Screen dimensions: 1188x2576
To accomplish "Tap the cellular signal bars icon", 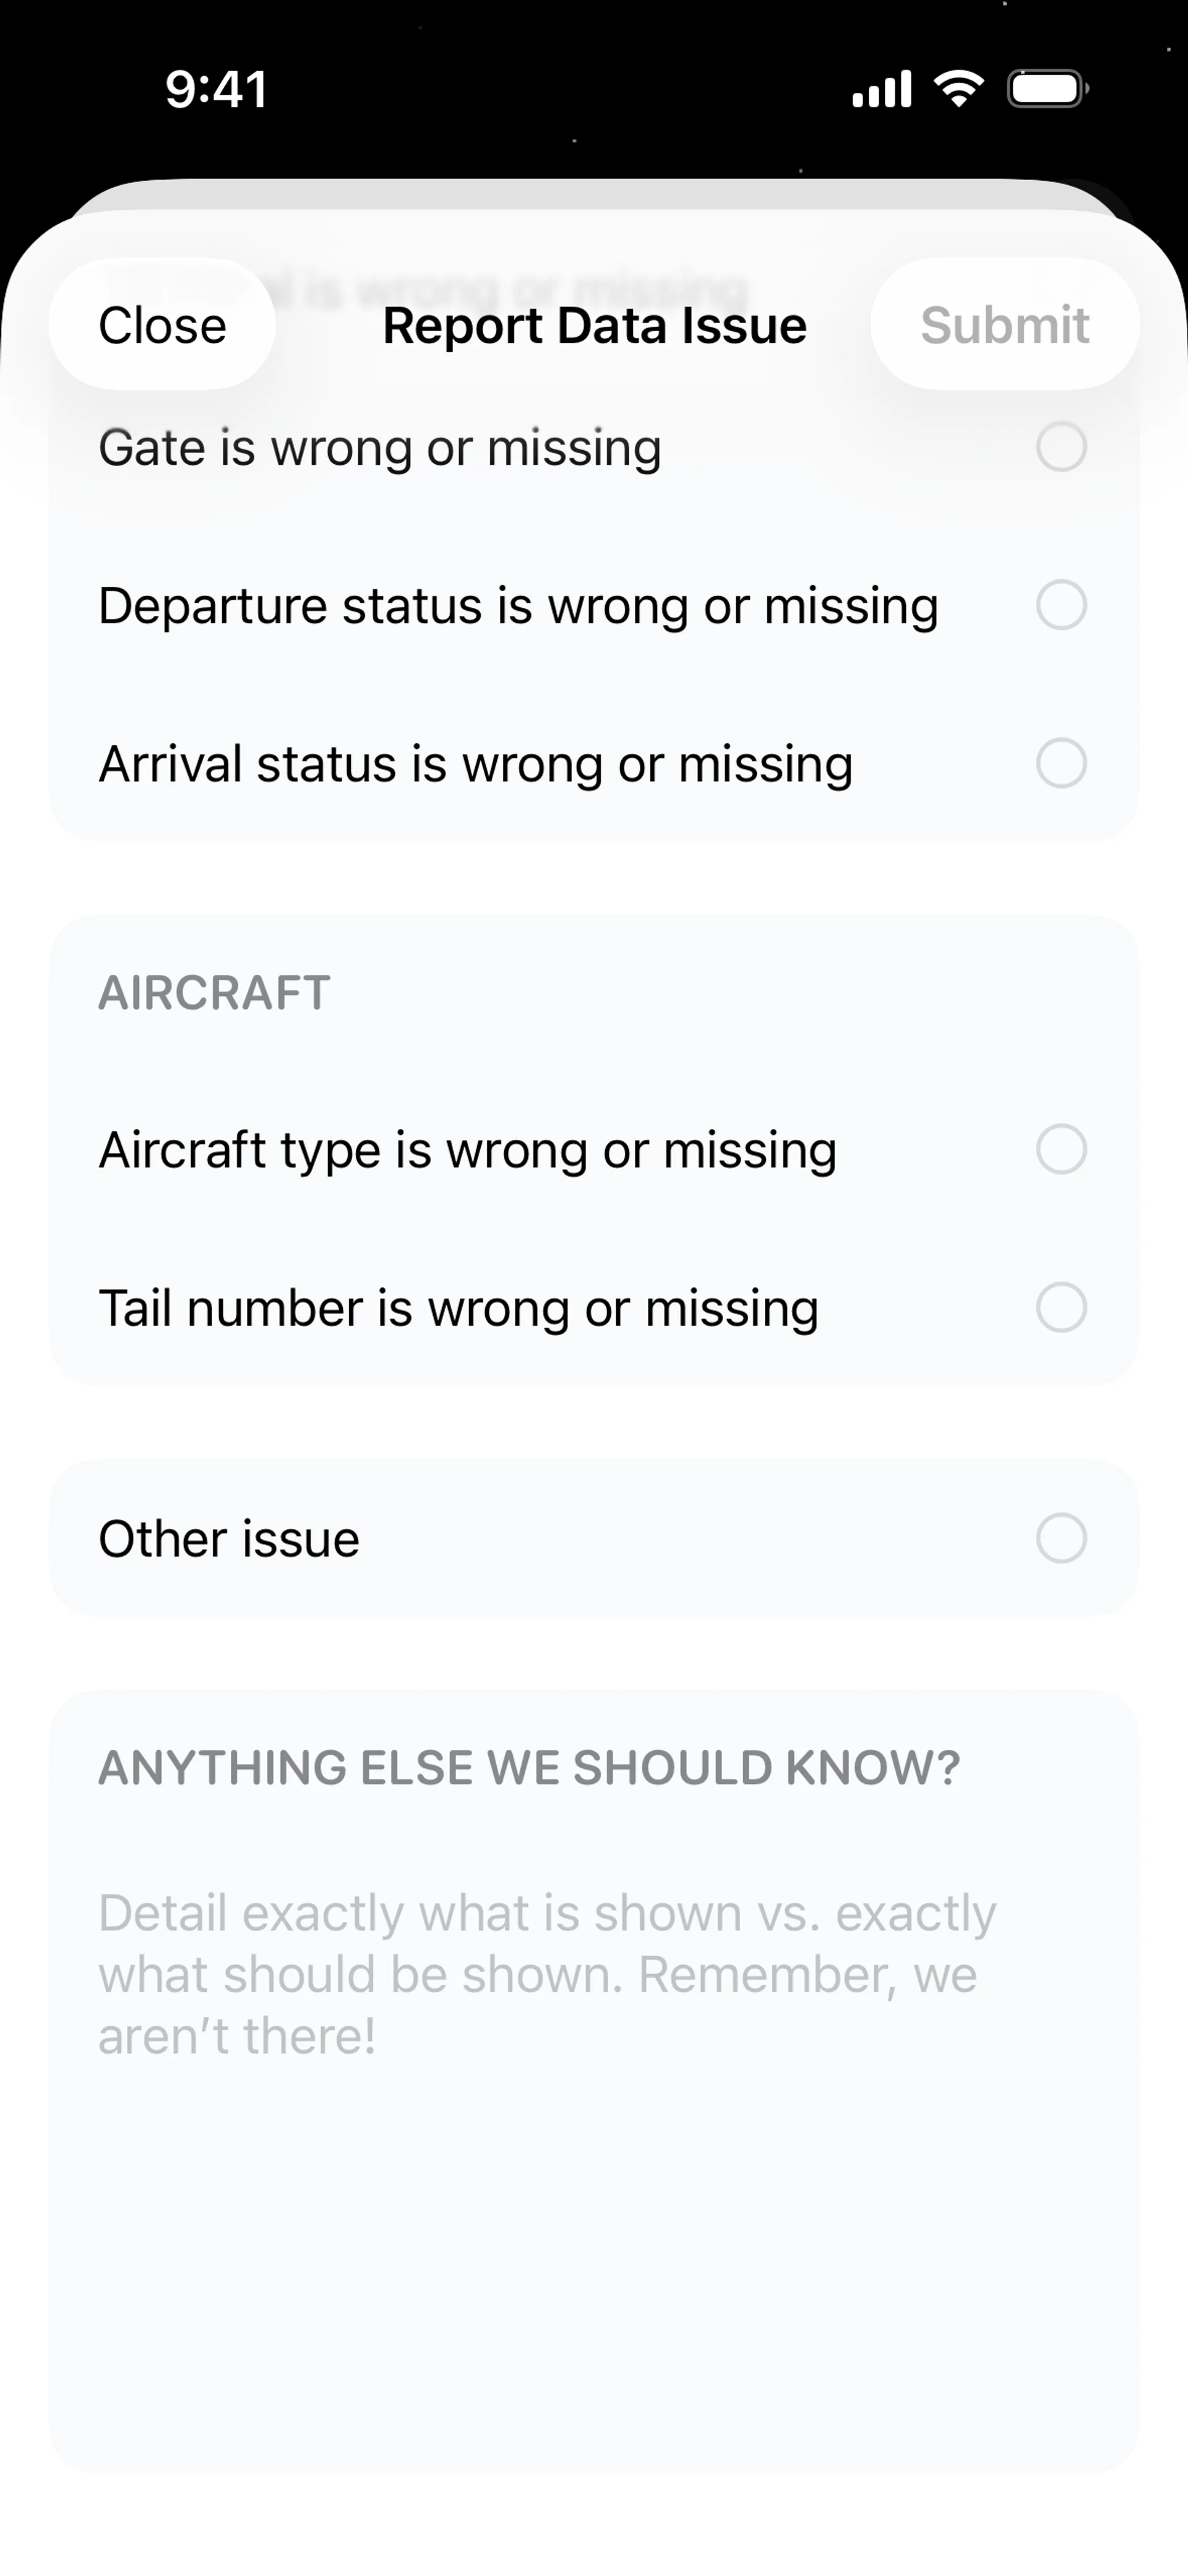I will pyautogui.click(x=881, y=89).
